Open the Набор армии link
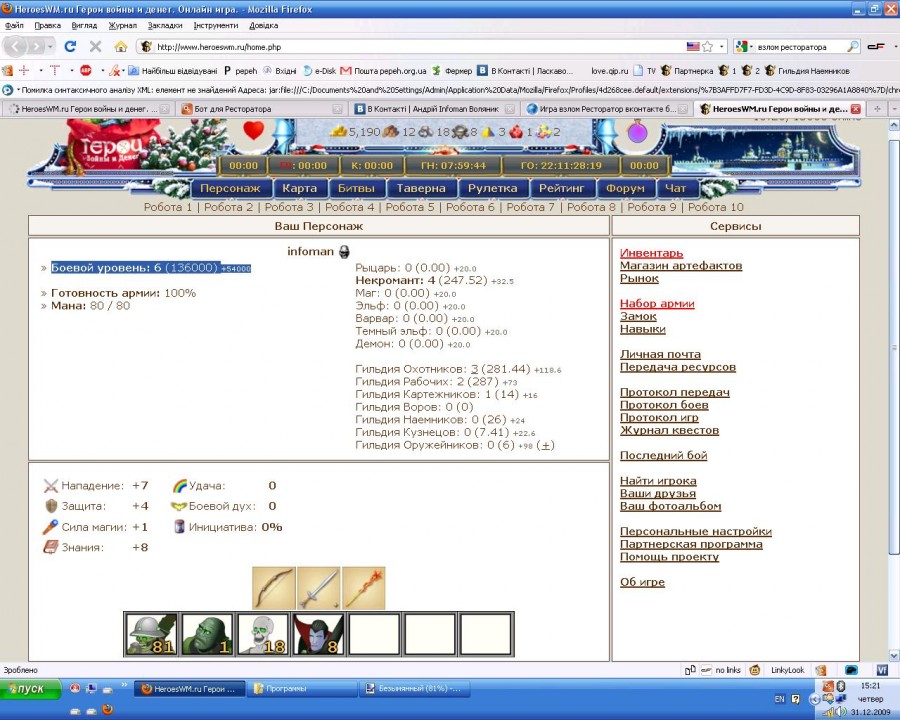Screen dimensions: 900x720 tap(657, 304)
